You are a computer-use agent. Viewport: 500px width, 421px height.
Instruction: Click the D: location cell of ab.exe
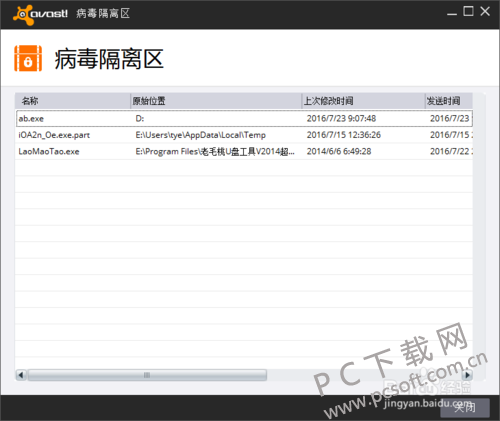[x=140, y=119]
